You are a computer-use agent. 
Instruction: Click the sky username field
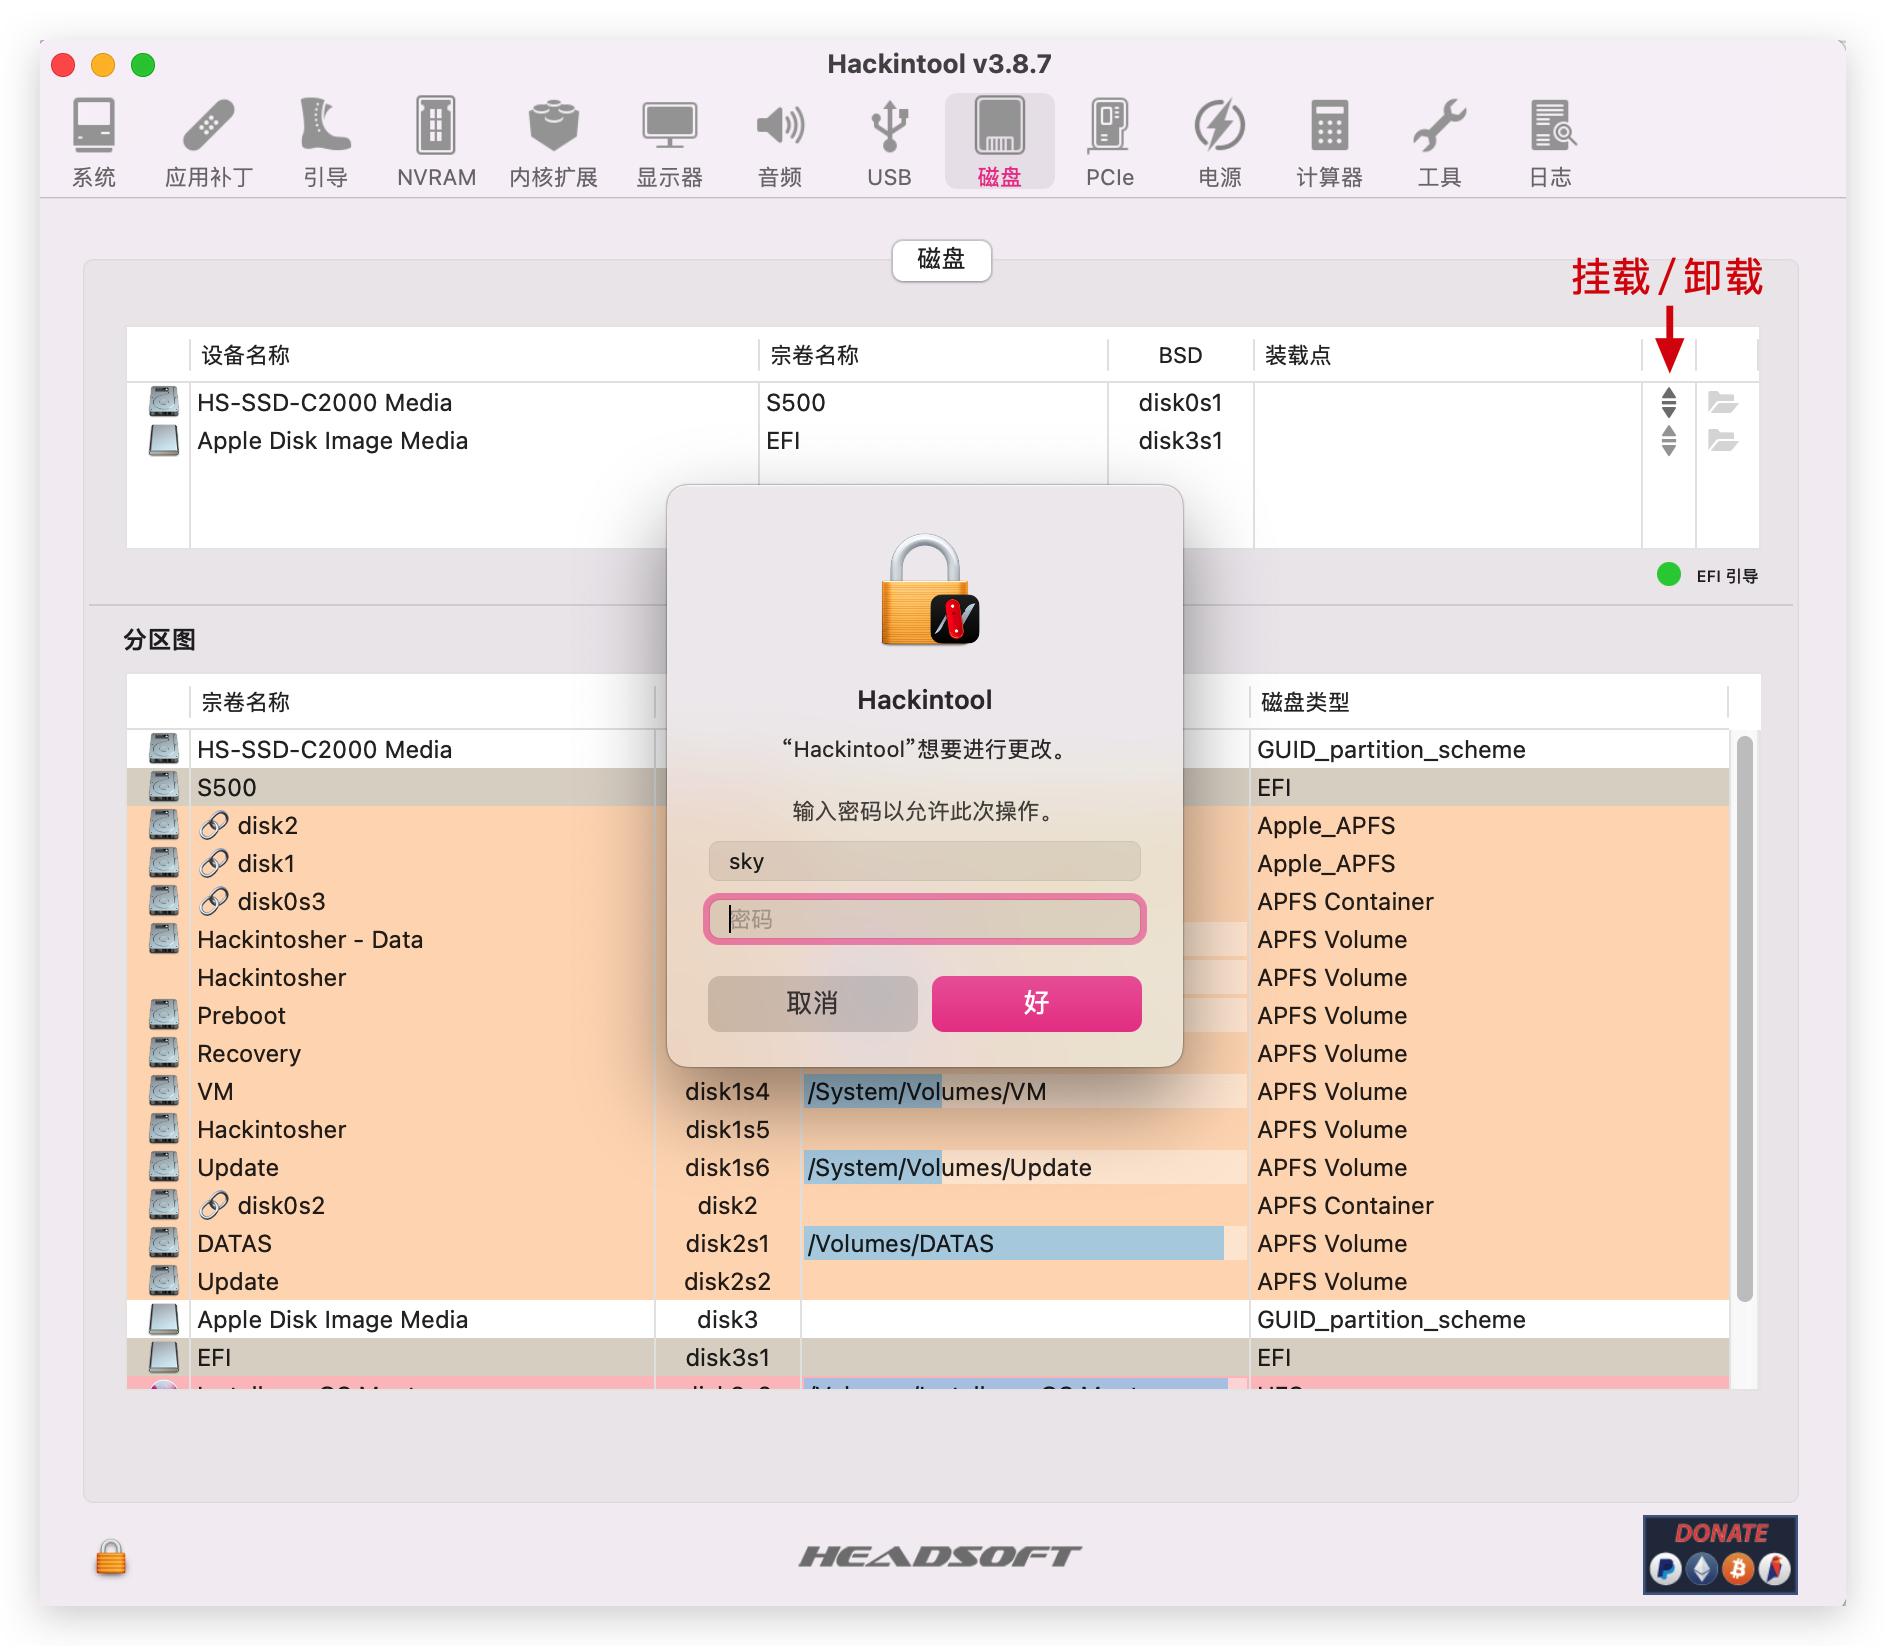click(924, 861)
